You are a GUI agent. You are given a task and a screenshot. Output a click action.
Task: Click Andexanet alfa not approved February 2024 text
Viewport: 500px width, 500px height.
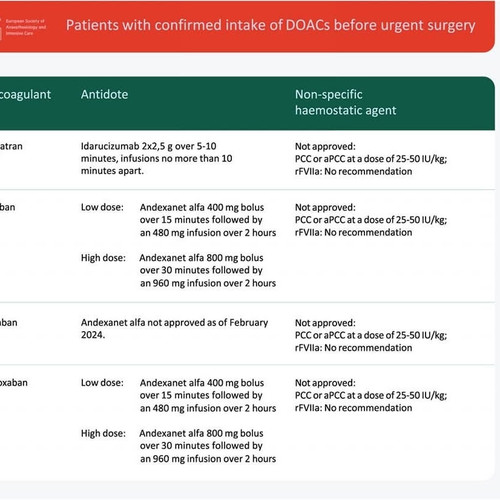click(174, 329)
